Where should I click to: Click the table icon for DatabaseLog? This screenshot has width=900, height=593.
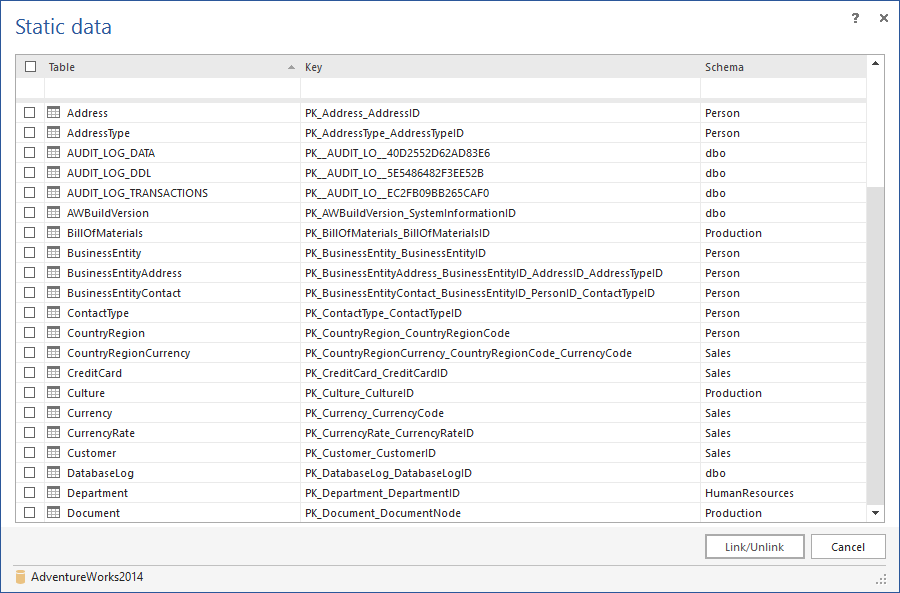point(54,473)
